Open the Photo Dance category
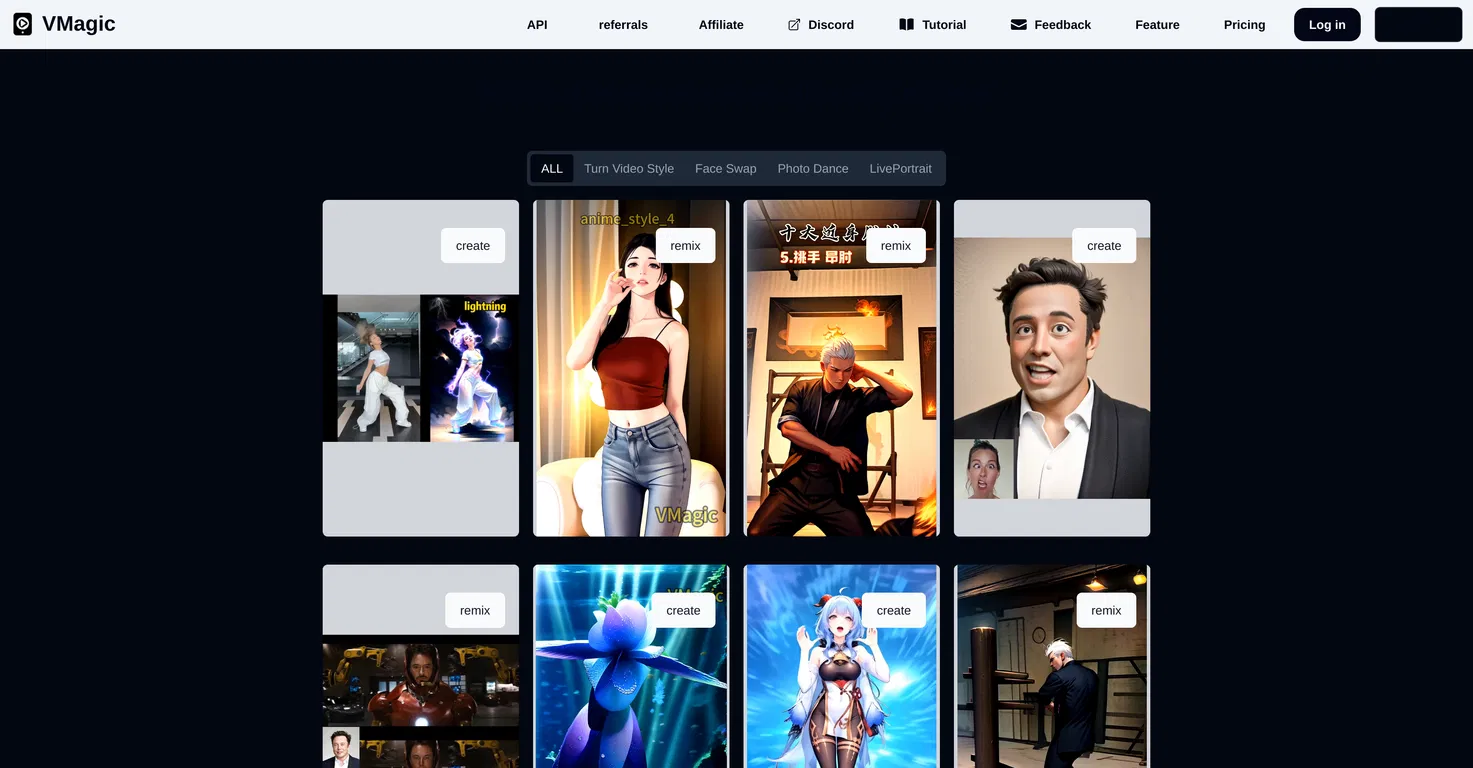 (812, 168)
